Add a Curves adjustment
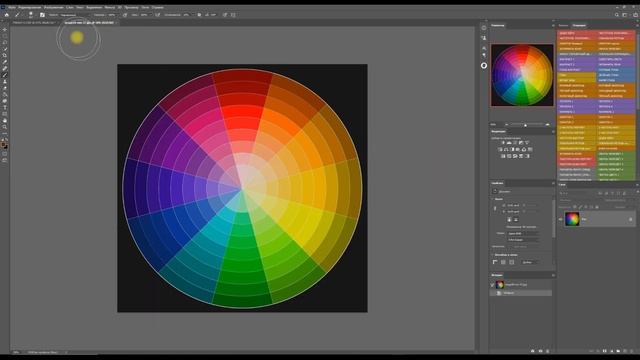Screen dimensions: 640x360 coord(515,142)
